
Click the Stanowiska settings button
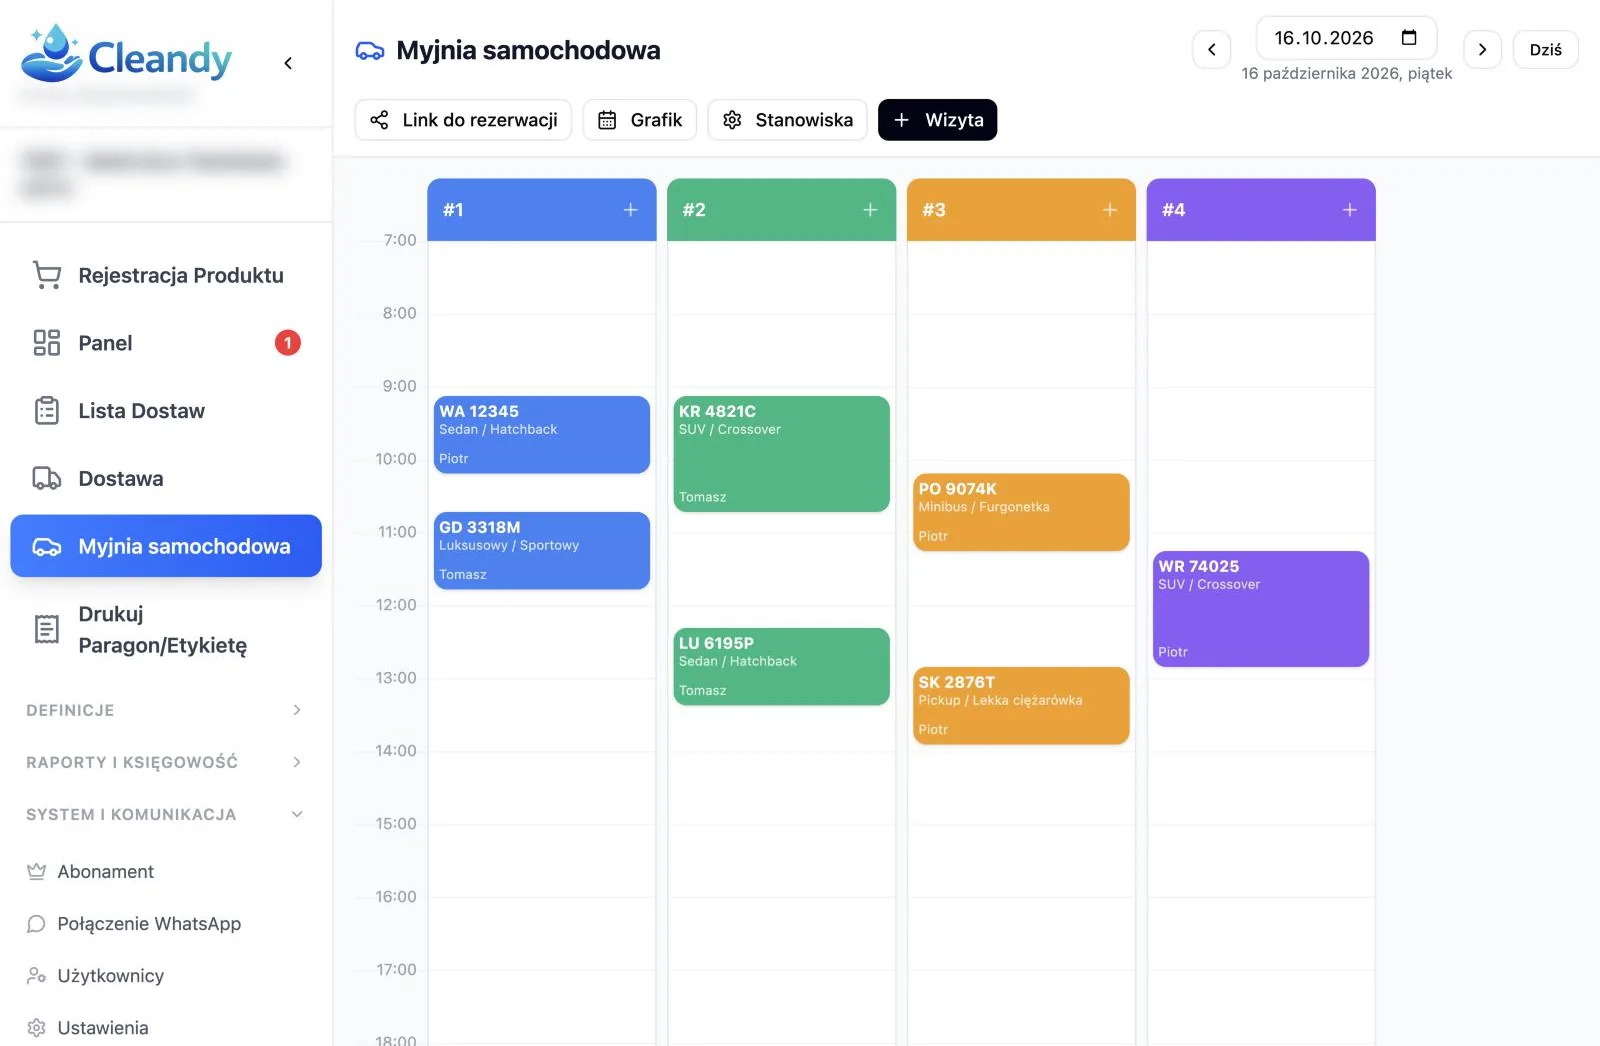(787, 120)
